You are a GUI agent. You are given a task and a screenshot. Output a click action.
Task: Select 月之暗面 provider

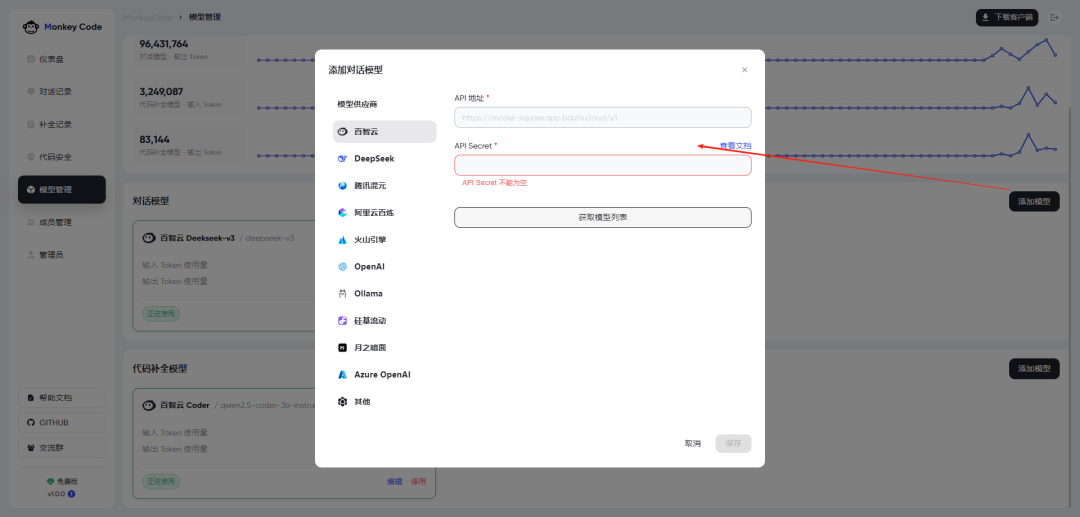[x=384, y=348]
